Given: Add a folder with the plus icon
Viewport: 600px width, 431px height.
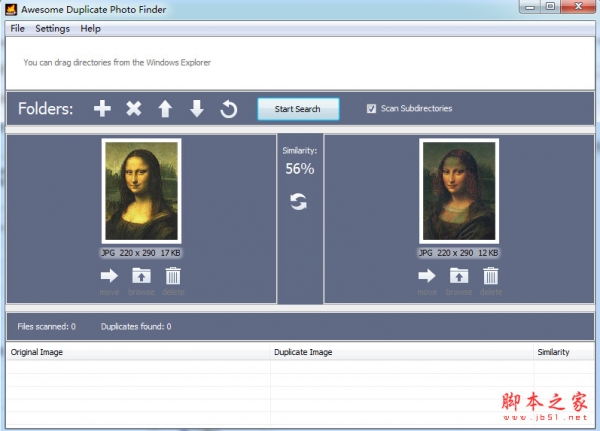Looking at the screenshot, I should coord(102,109).
